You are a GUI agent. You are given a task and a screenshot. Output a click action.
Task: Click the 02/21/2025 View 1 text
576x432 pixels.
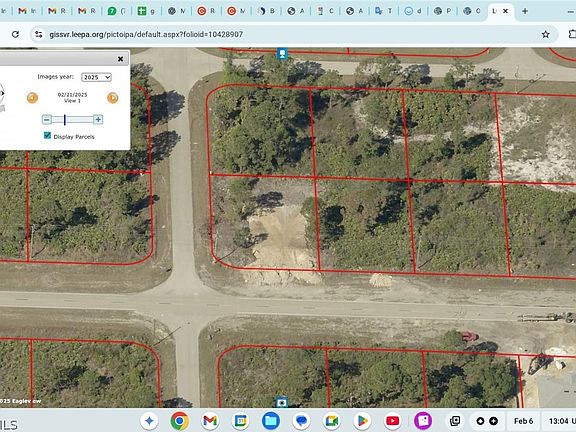pos(72,97)
